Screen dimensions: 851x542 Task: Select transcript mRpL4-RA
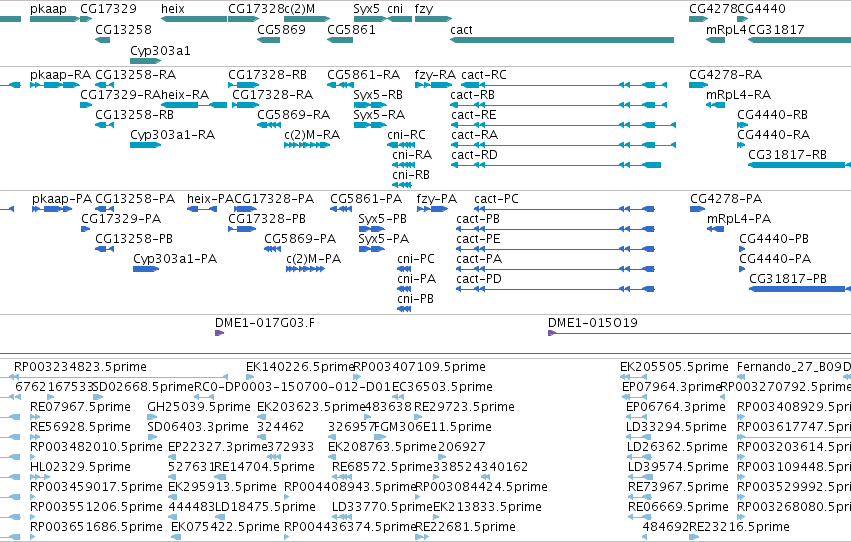(x=738, y=95)
